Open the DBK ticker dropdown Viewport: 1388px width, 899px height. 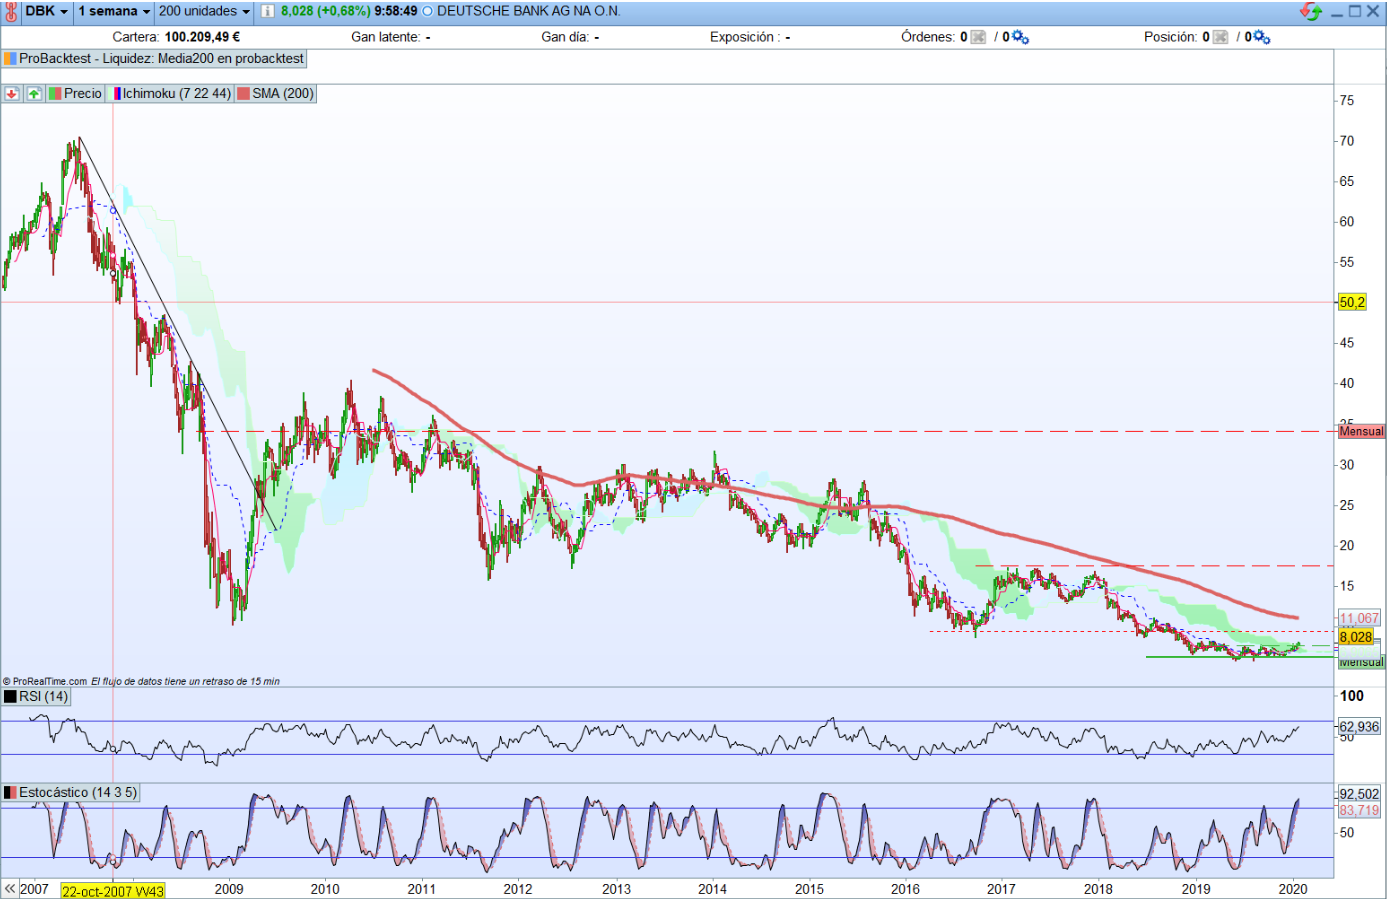point(47,11)
